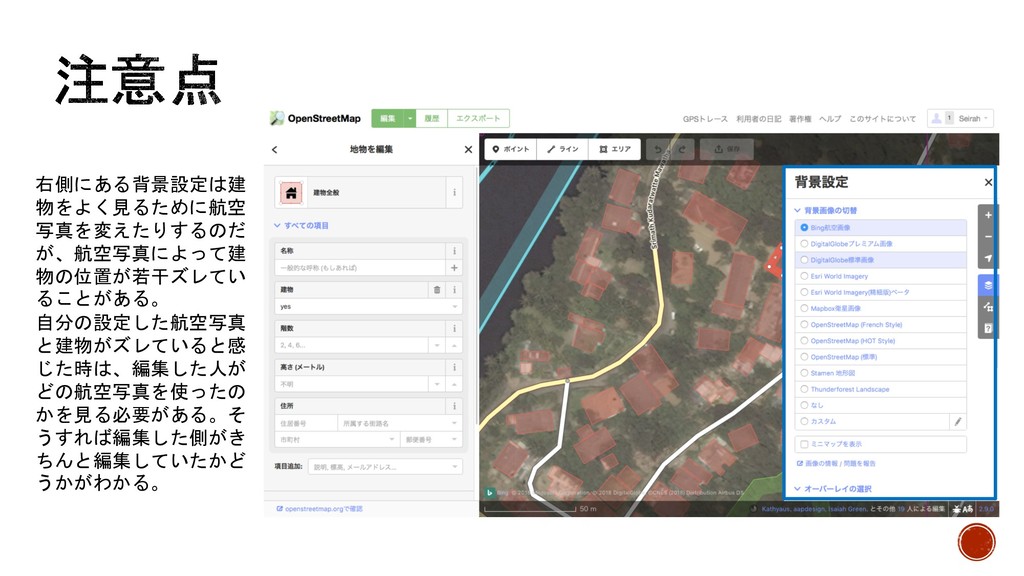This screenshot has height=576, width=1024.
Task: Click the 保存 save button
Action: [726, 149]
